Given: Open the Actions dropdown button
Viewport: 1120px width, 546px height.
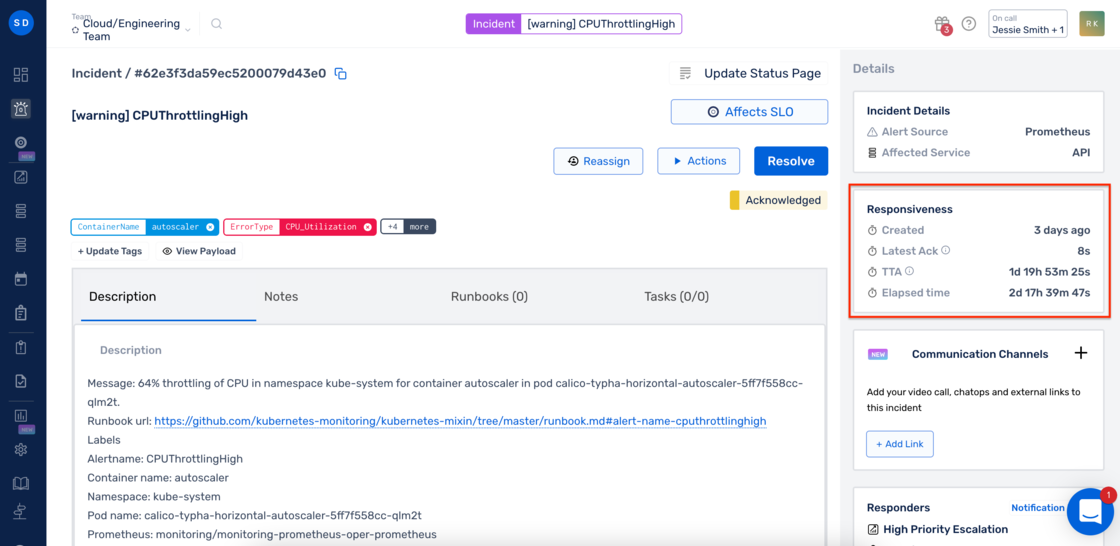Looking at the screenshot, I should tap(701, 161).
